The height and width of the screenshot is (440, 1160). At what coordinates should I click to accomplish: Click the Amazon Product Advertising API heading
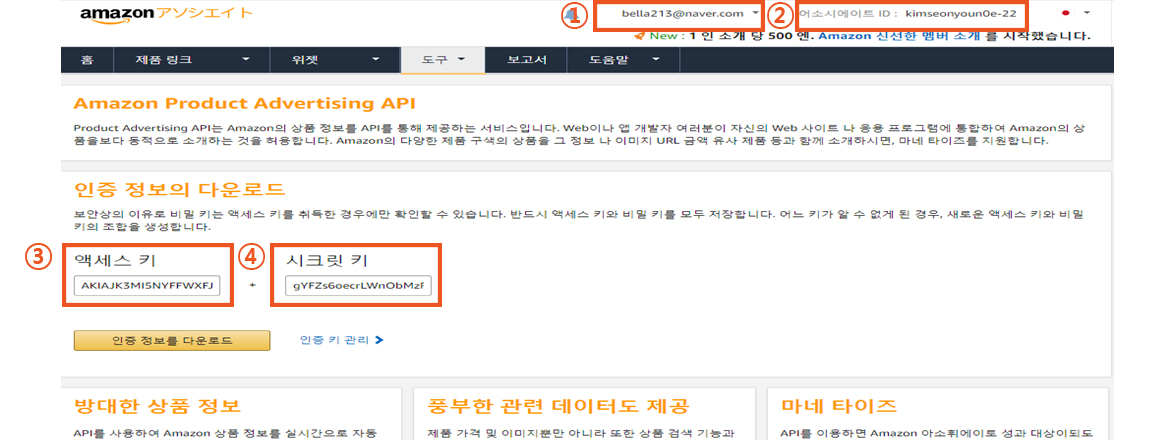tap(244, 103)
